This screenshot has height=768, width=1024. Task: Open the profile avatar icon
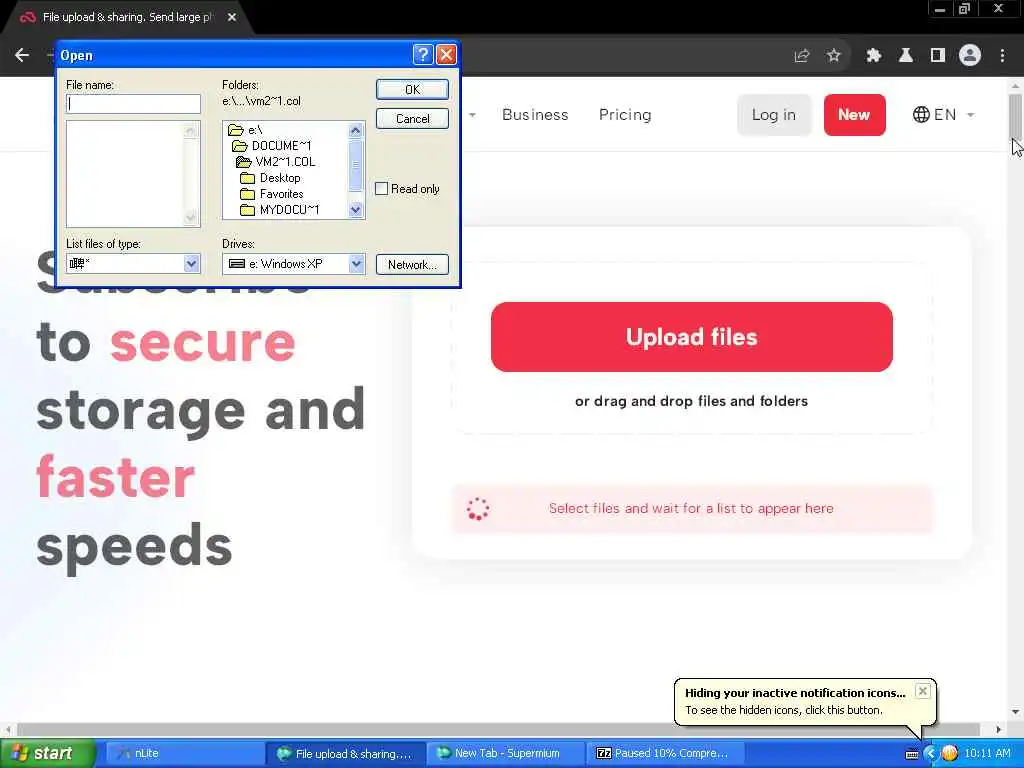click(970, 56)
